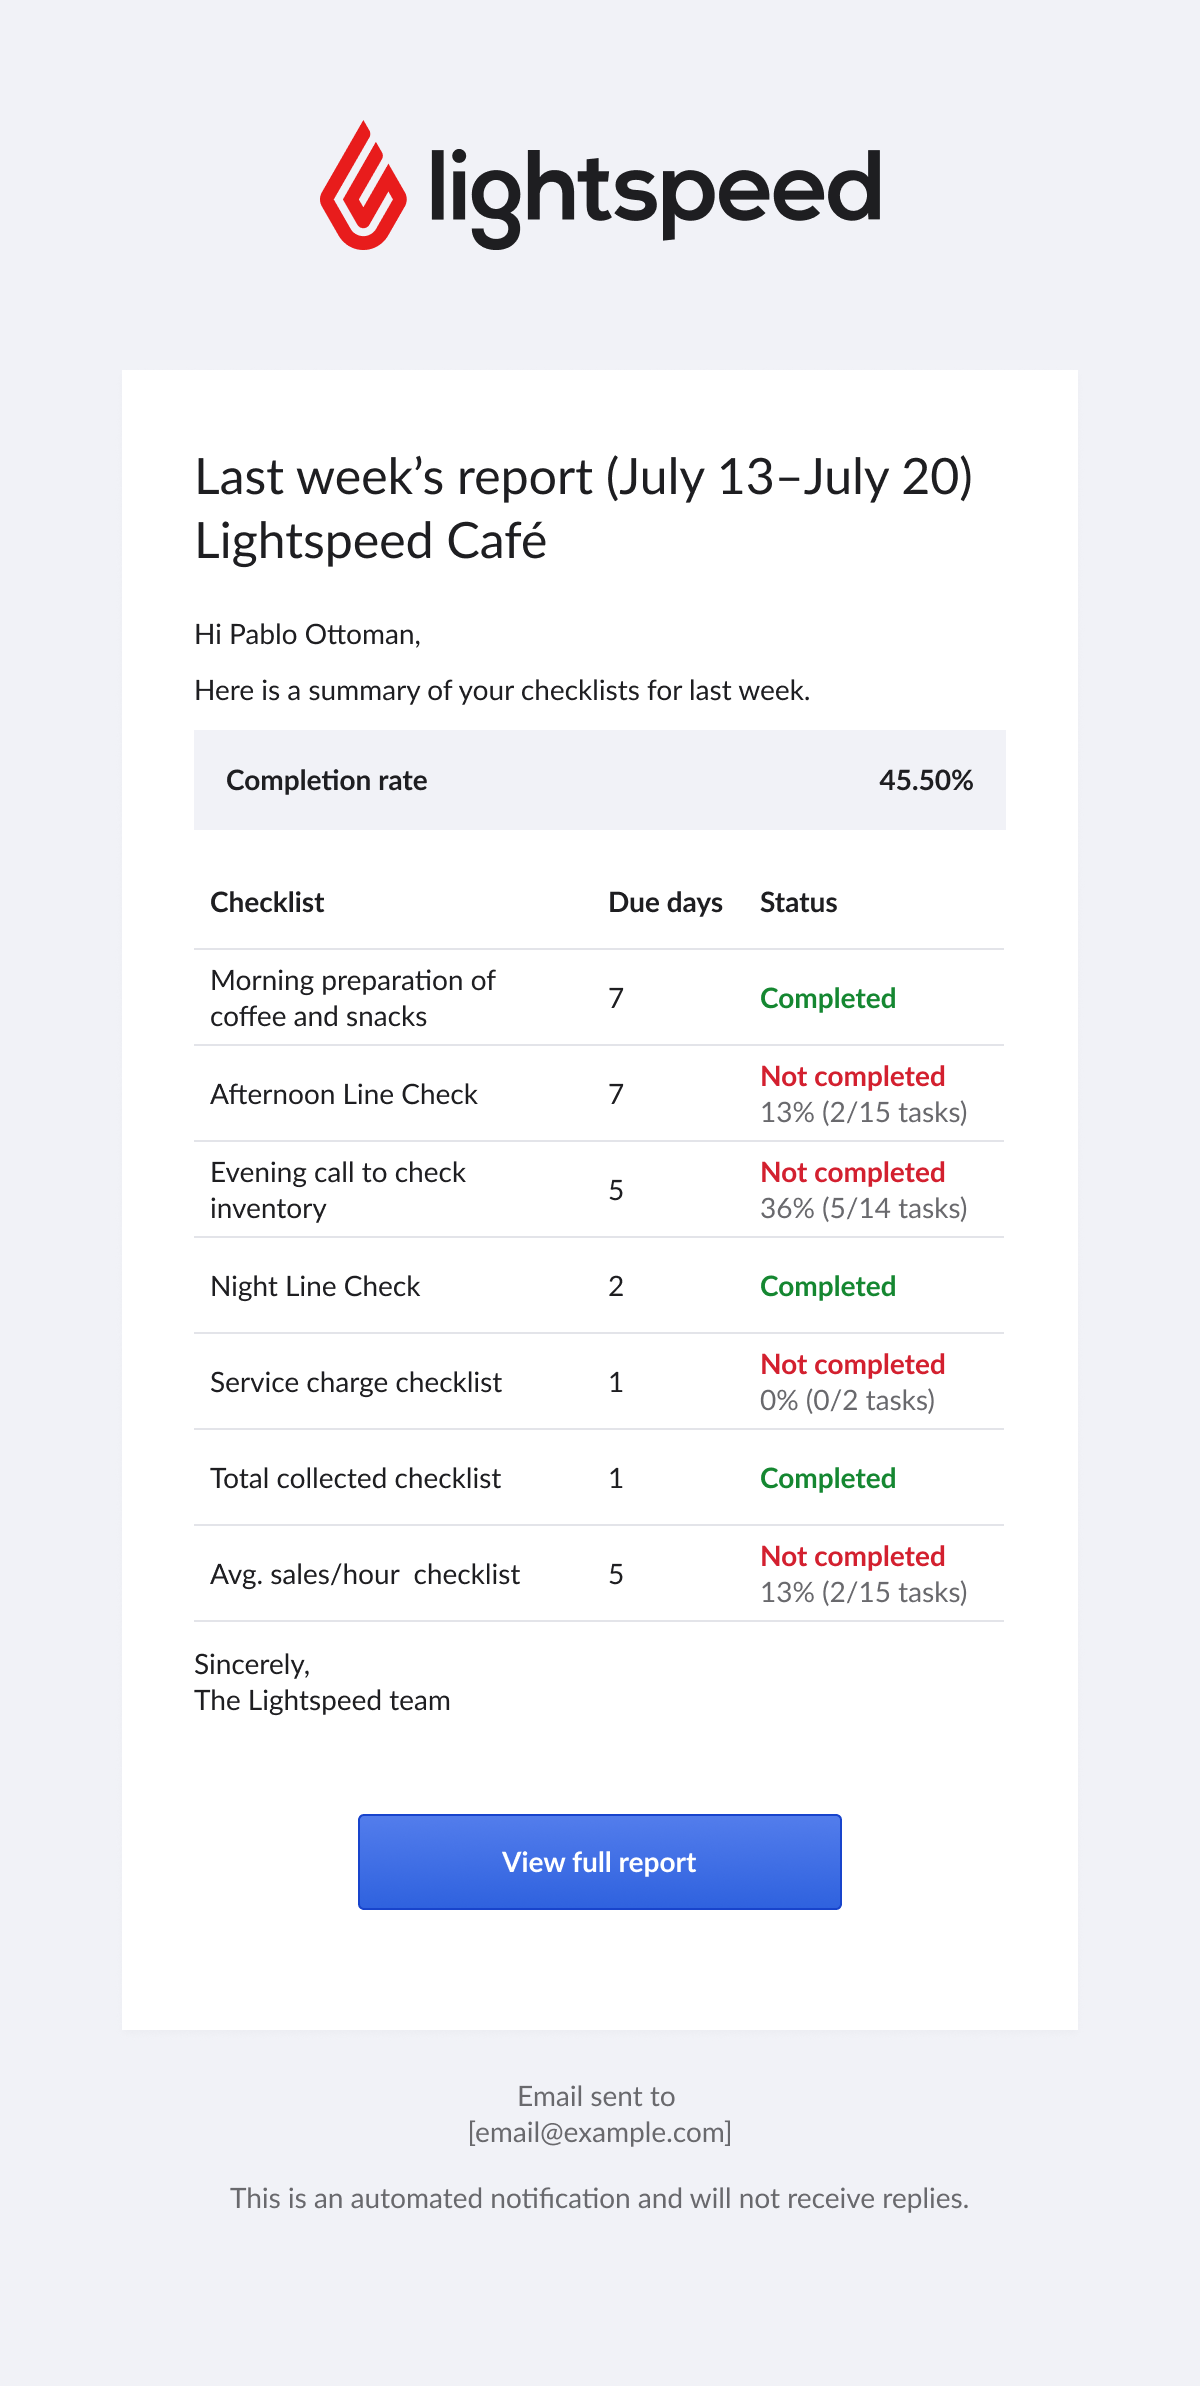Select the Afternoon Line Check row
Image resolution: width=1200 pixels, height=2386 pixels.
[600, 1094]
